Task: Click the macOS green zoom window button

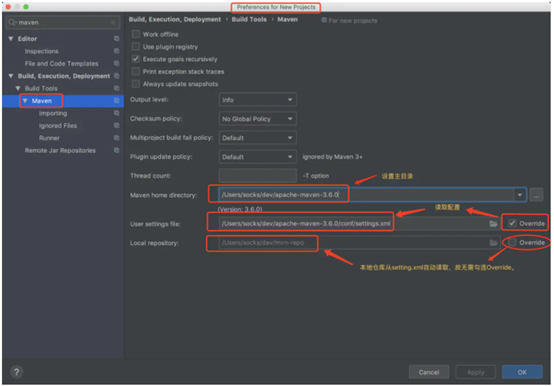Action: (x=26, y=7)
